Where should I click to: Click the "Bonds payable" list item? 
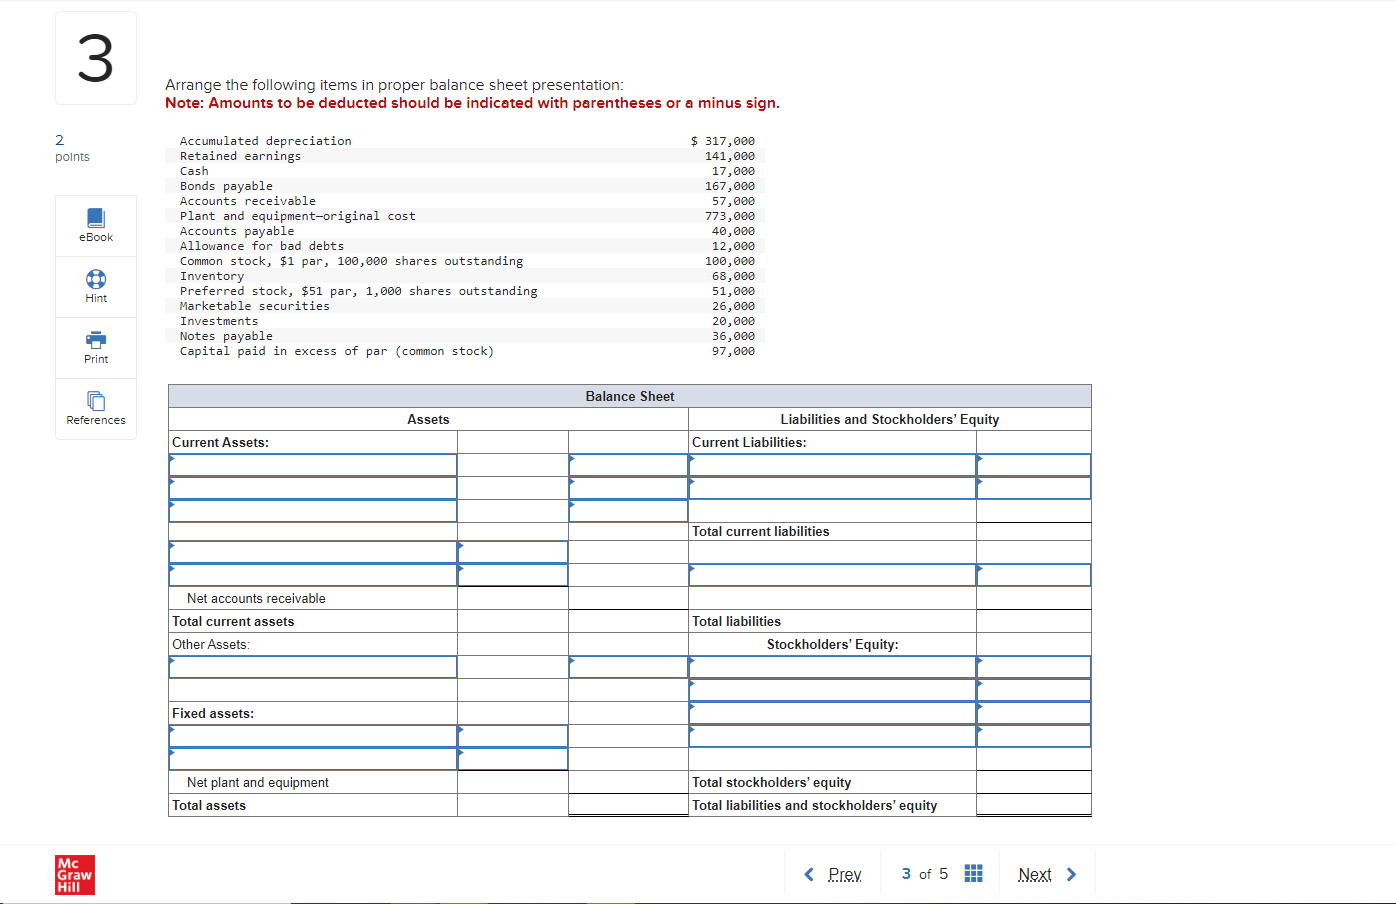[226, 186]
